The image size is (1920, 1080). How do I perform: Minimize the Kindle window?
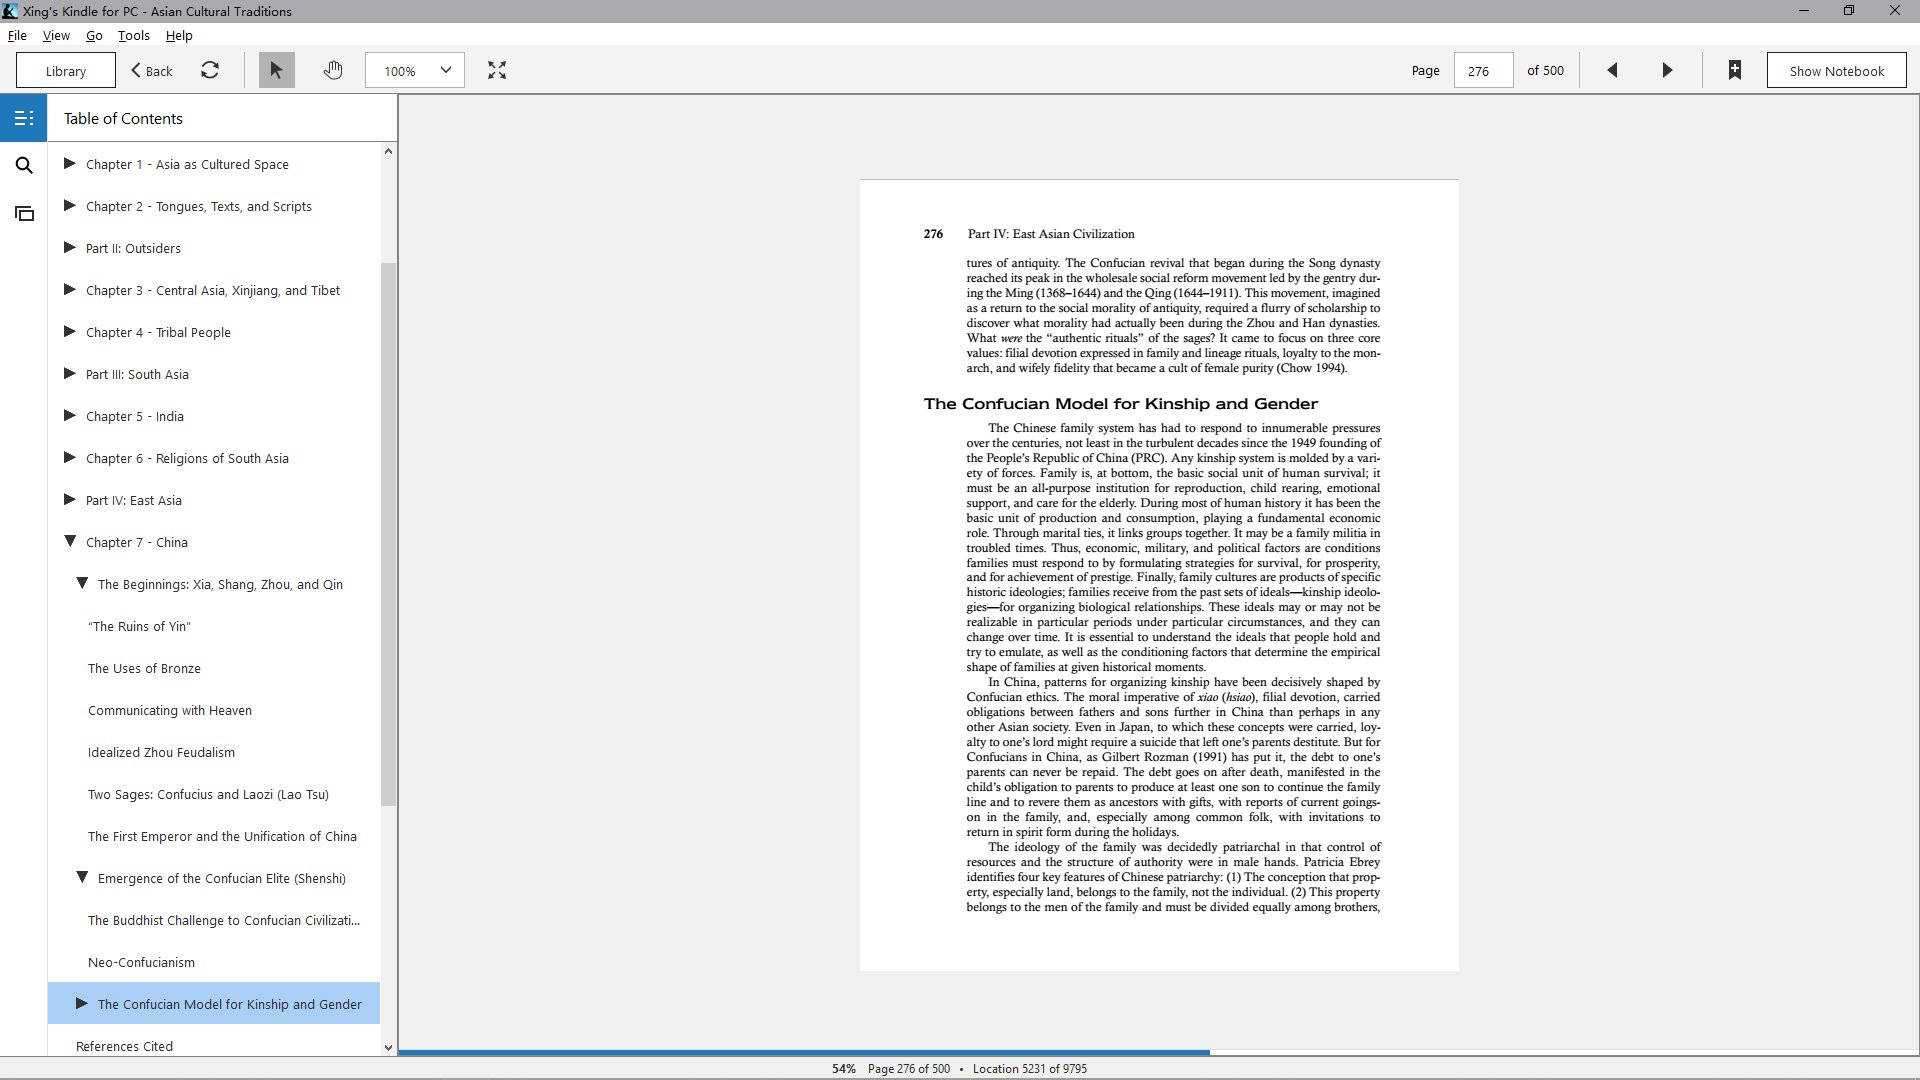[1804, 11]
